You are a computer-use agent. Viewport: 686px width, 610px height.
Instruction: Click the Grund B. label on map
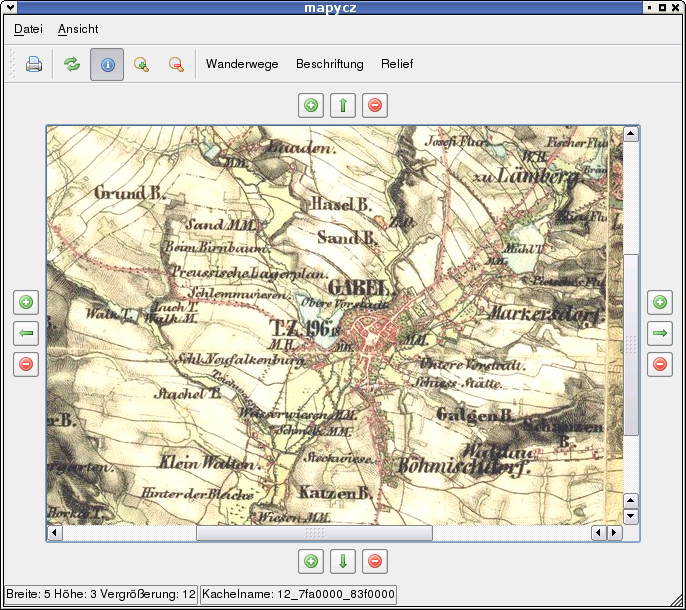[x=129, y=193]
